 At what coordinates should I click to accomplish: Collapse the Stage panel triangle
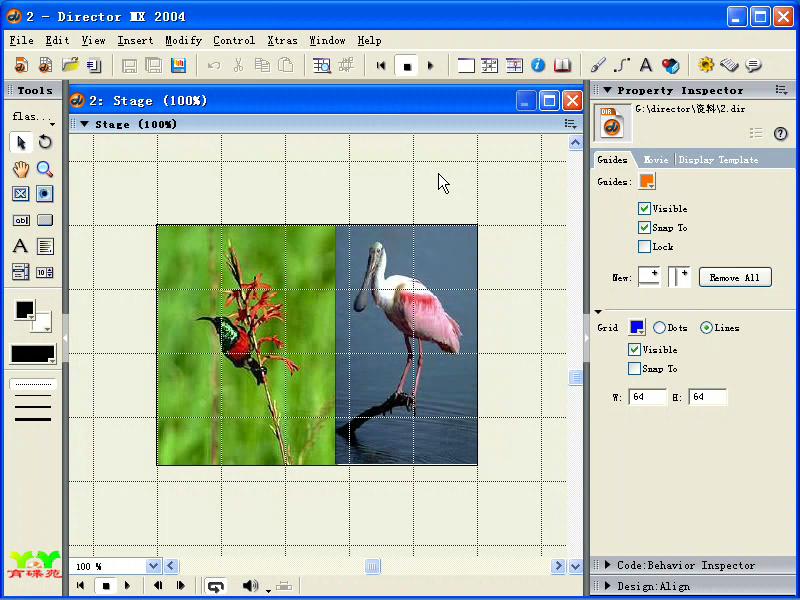pos(85,124)
